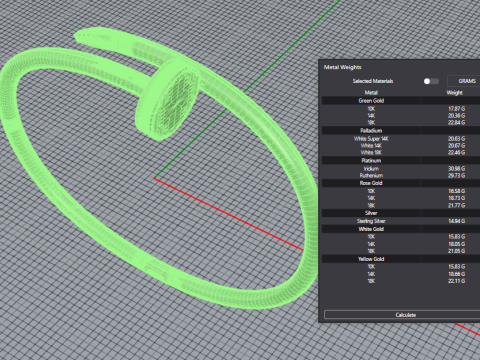This screenshot has height=360, width=480.
Task: Select the Green Gold group header
Action: click(401, 100)
